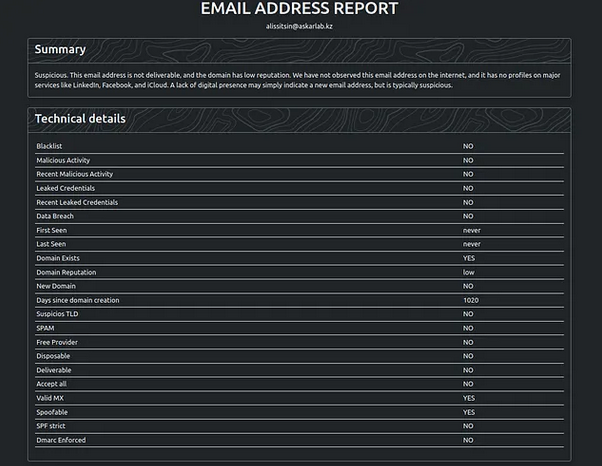Viewport: 602px width, 466px height.
Task: Click the alissitsin@askarlab.kz email address
Action: (x=299, y=26)
